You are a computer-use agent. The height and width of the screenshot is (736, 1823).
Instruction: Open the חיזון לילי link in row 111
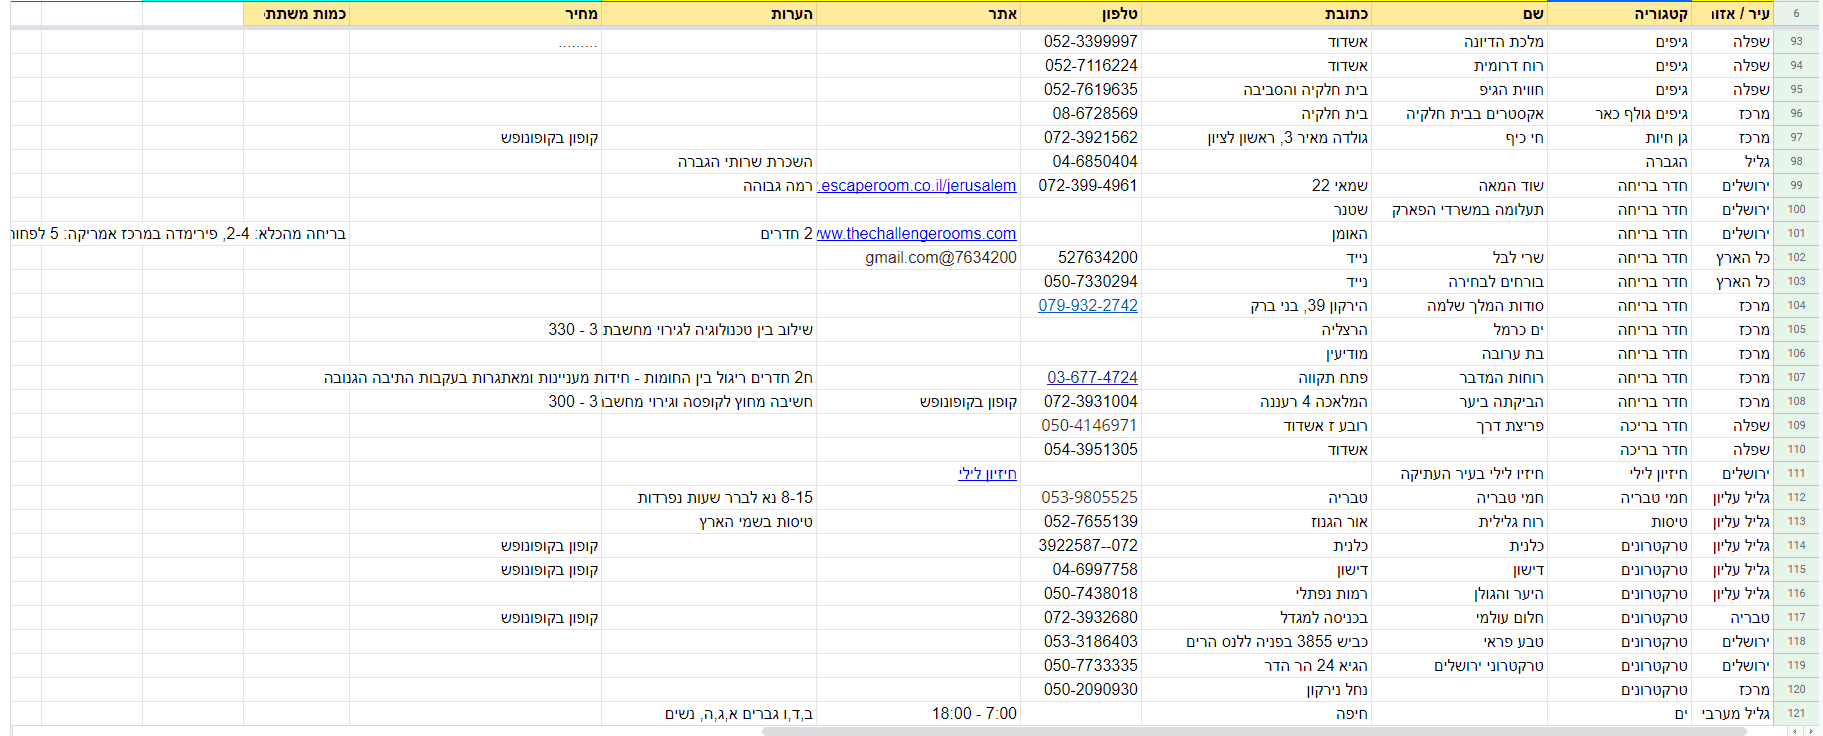coord(987,474)
